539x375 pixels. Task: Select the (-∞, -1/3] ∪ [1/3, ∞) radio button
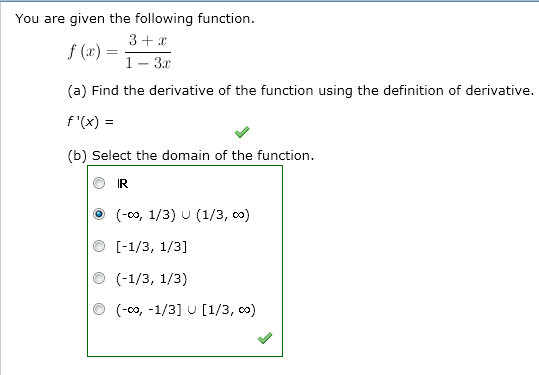pos(99,309)
